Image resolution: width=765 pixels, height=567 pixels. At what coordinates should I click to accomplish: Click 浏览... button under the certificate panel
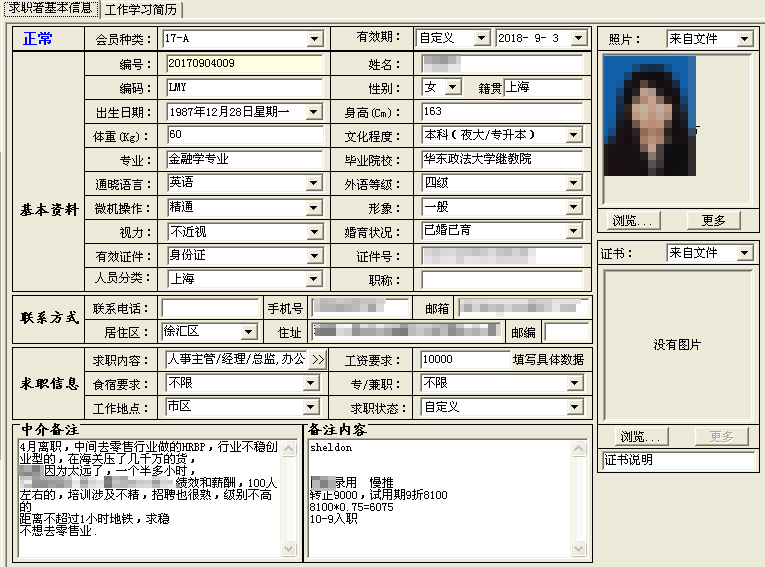[641, 436]
